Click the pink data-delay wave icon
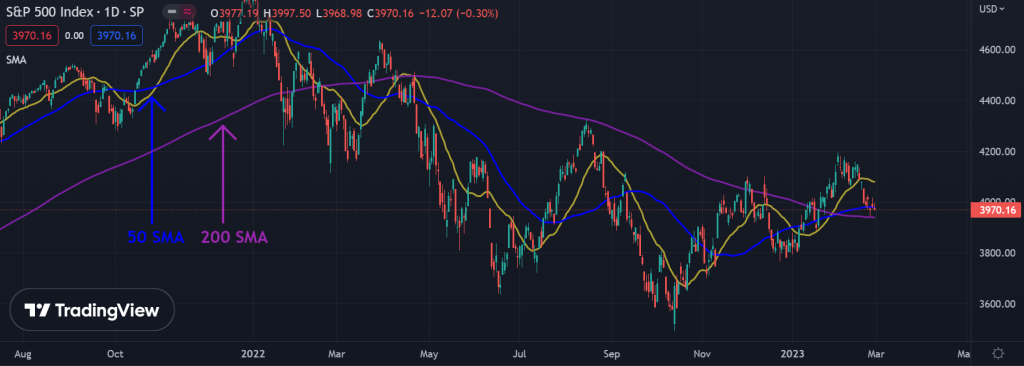Image resolution: width=1024 pixels, height=366 pixels. [x=187, y=12]
